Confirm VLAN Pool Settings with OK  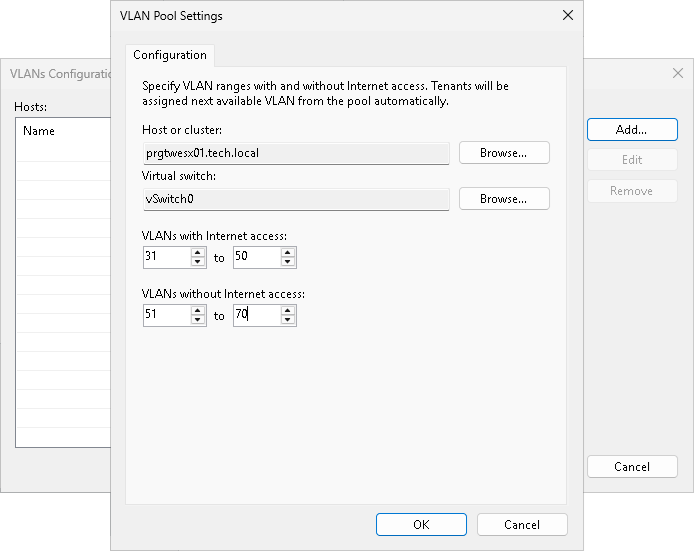pos(421,524)
